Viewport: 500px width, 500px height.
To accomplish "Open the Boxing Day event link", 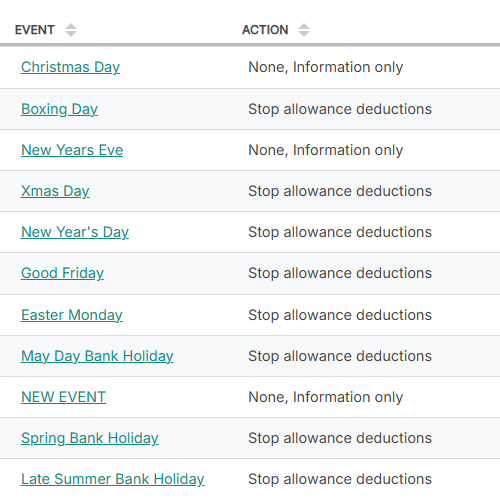I will [59, 109].
